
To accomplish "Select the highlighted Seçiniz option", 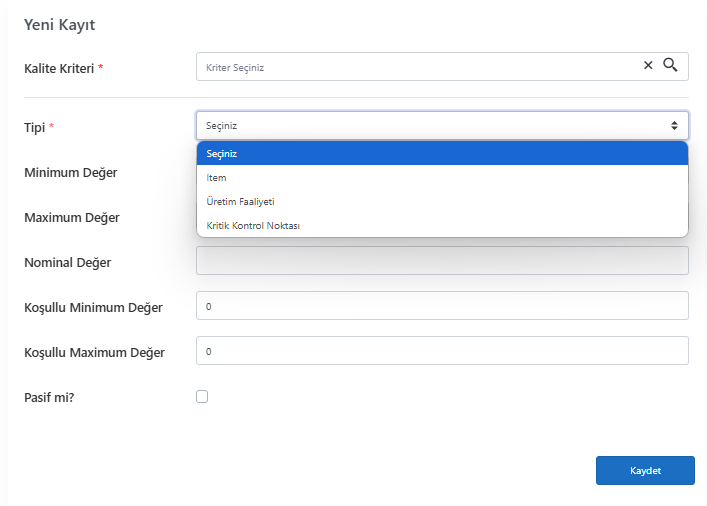I will coord(442,154).
